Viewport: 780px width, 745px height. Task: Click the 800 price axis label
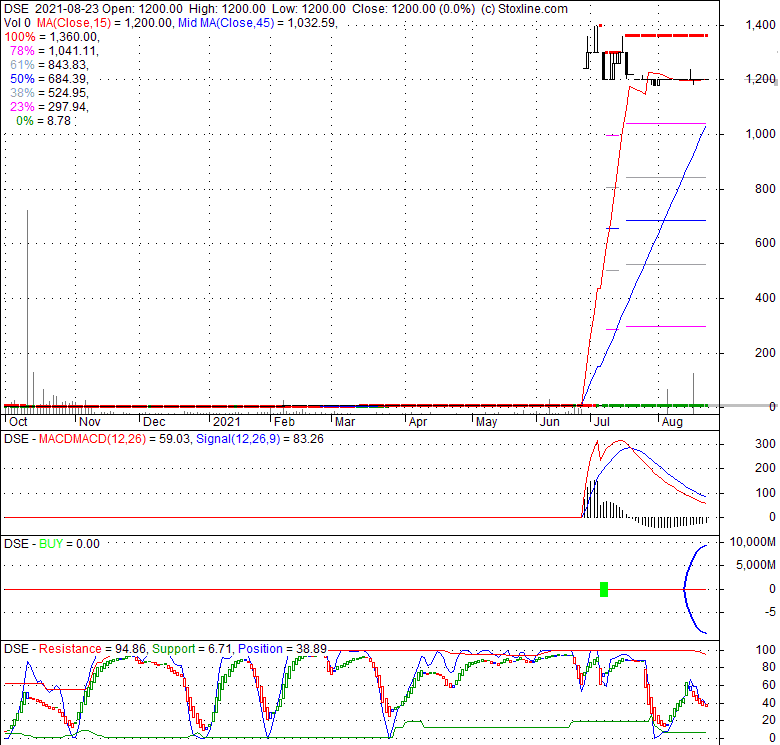pyautogui.click(x=765, y=188)
